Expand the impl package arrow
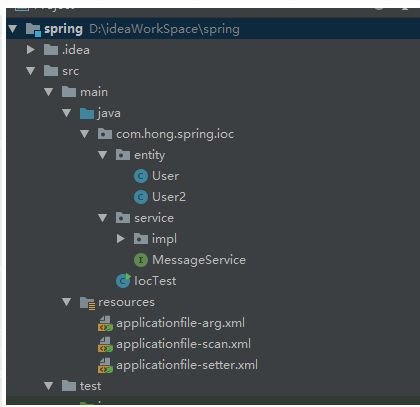Image resolution: width=420 pixels, height=407 pixels. coord(121,239)
